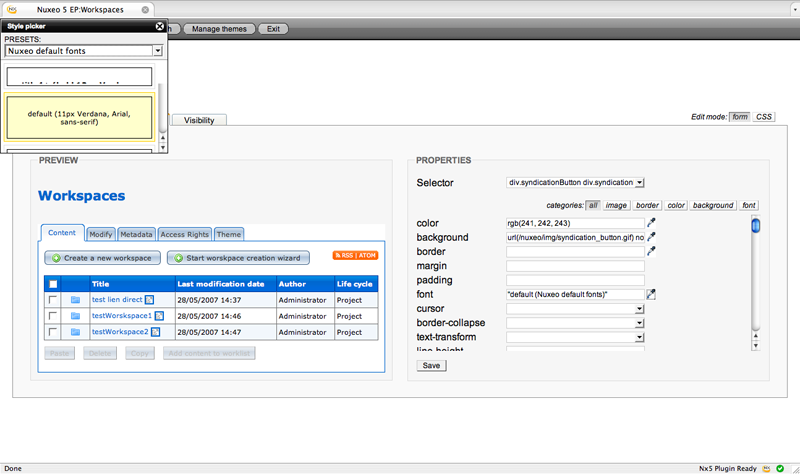Click the RSS | ATOM syndication button
The image size is (800, 474).
pyautogui.click(x=356, y=256)
